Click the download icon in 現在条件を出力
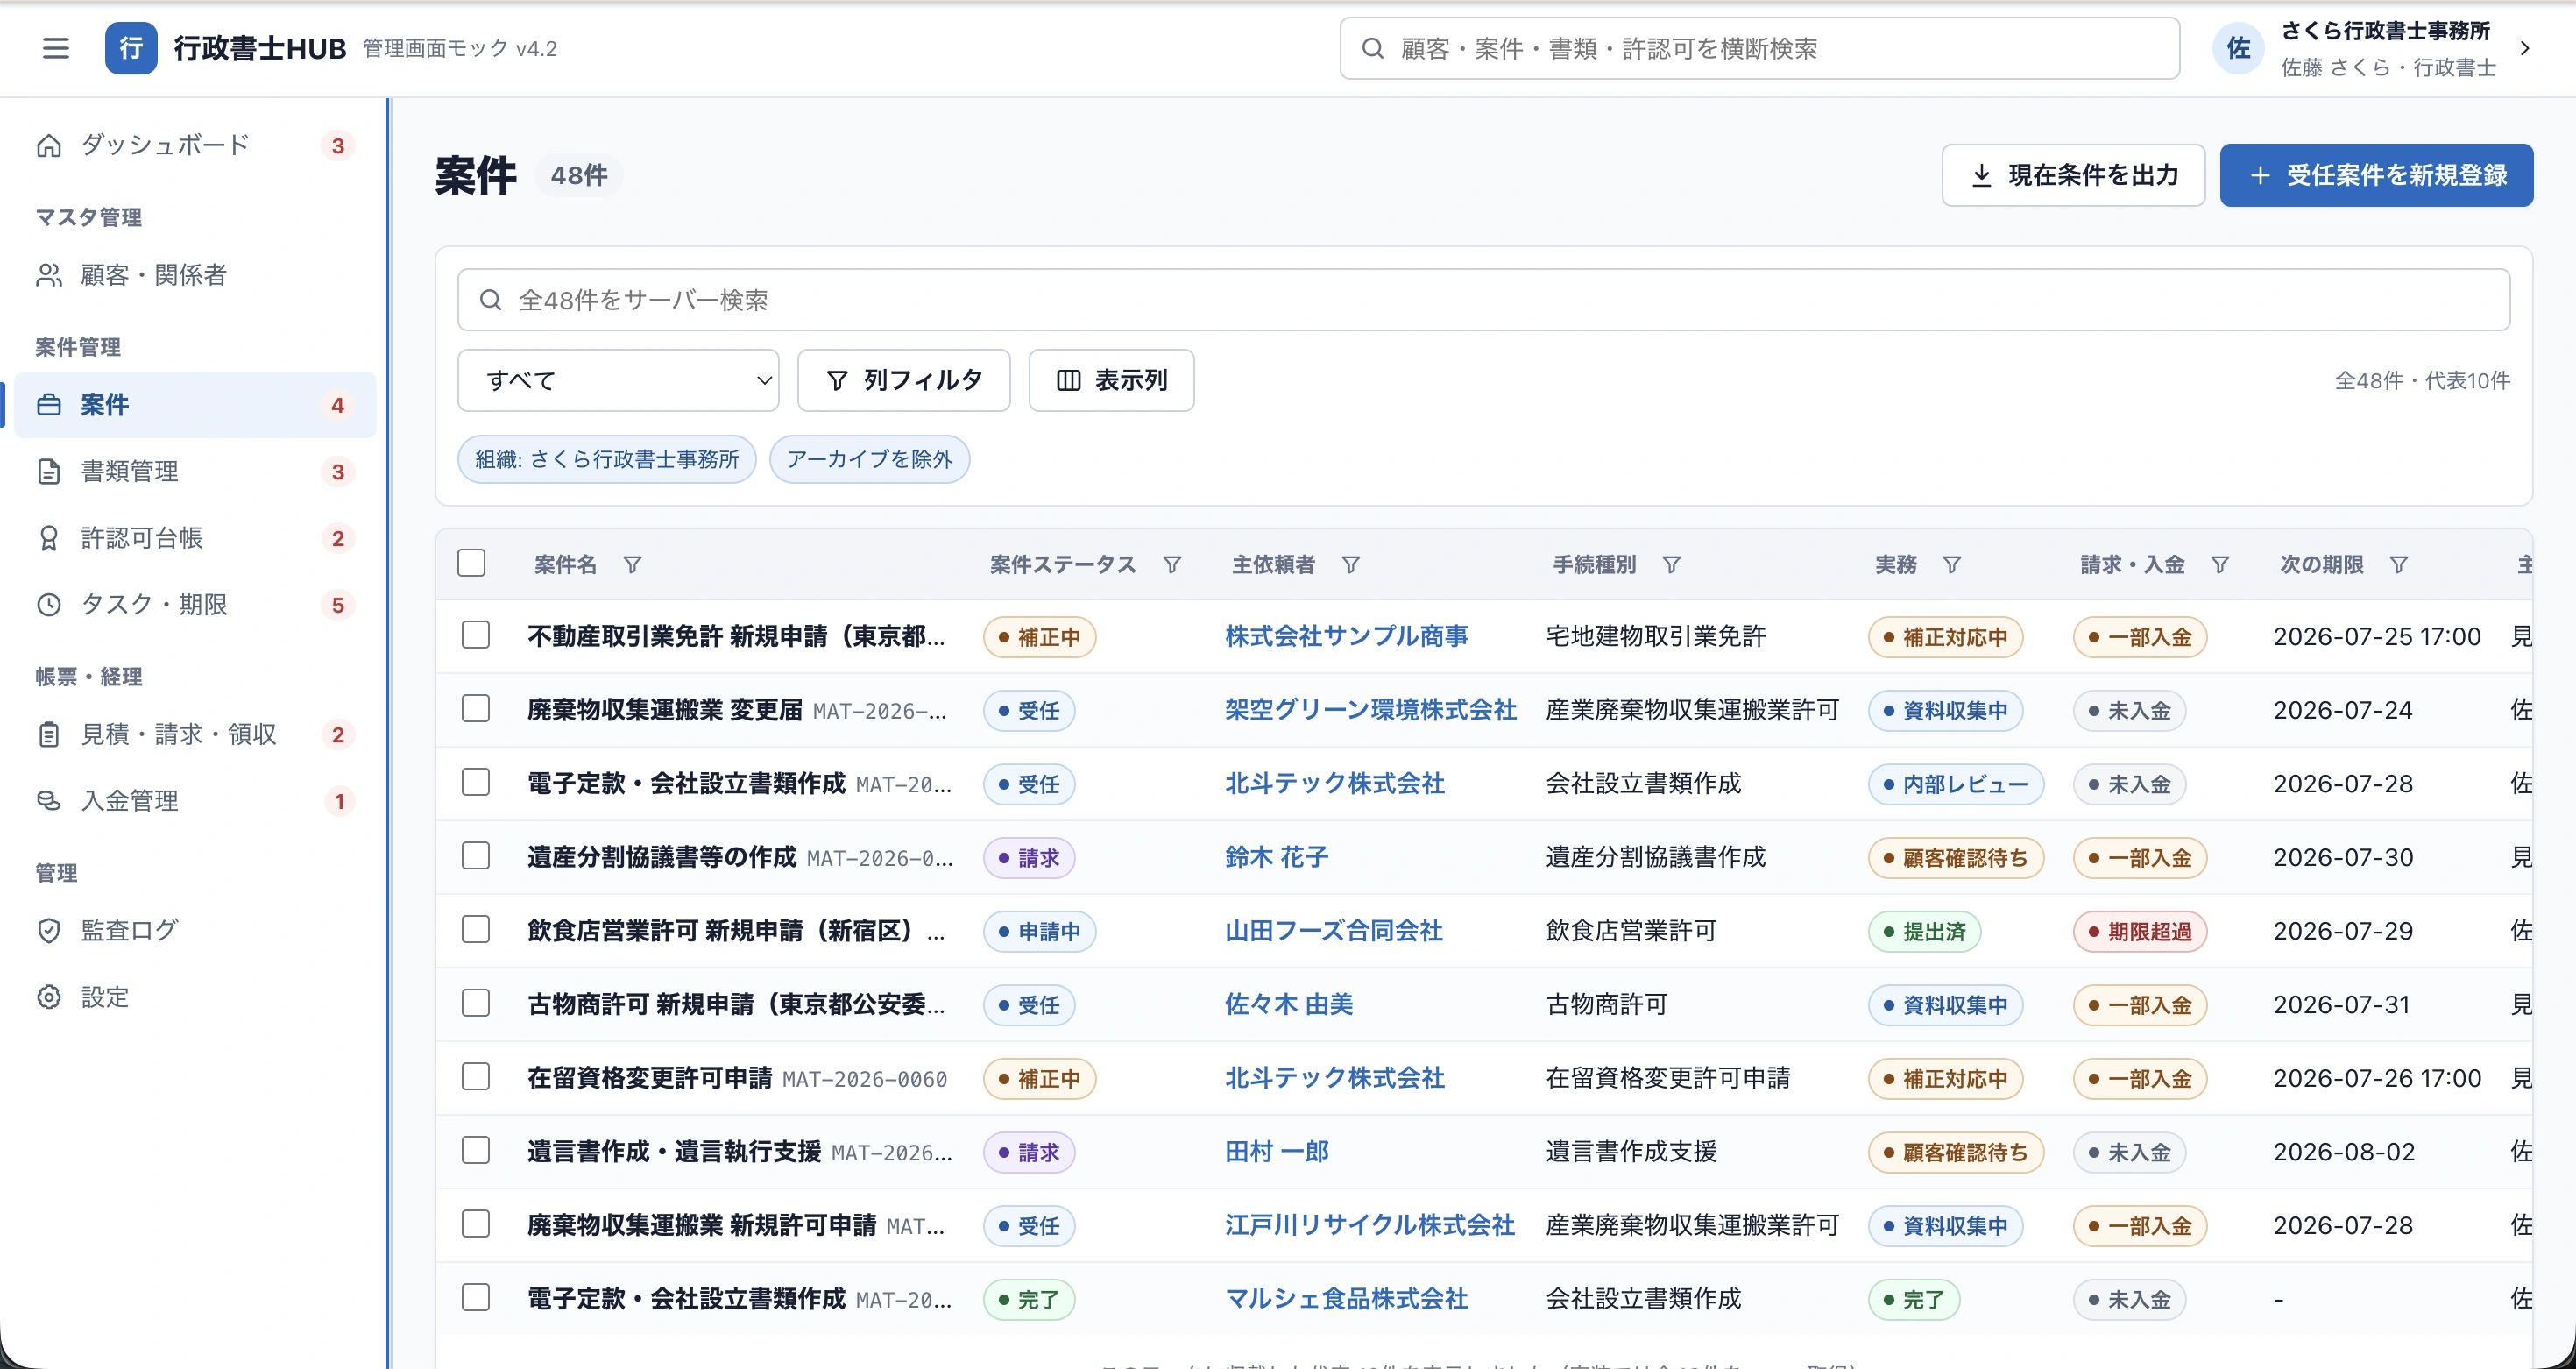The width and height of the screenshot is (2576, 1369). tap(1981, 175)
